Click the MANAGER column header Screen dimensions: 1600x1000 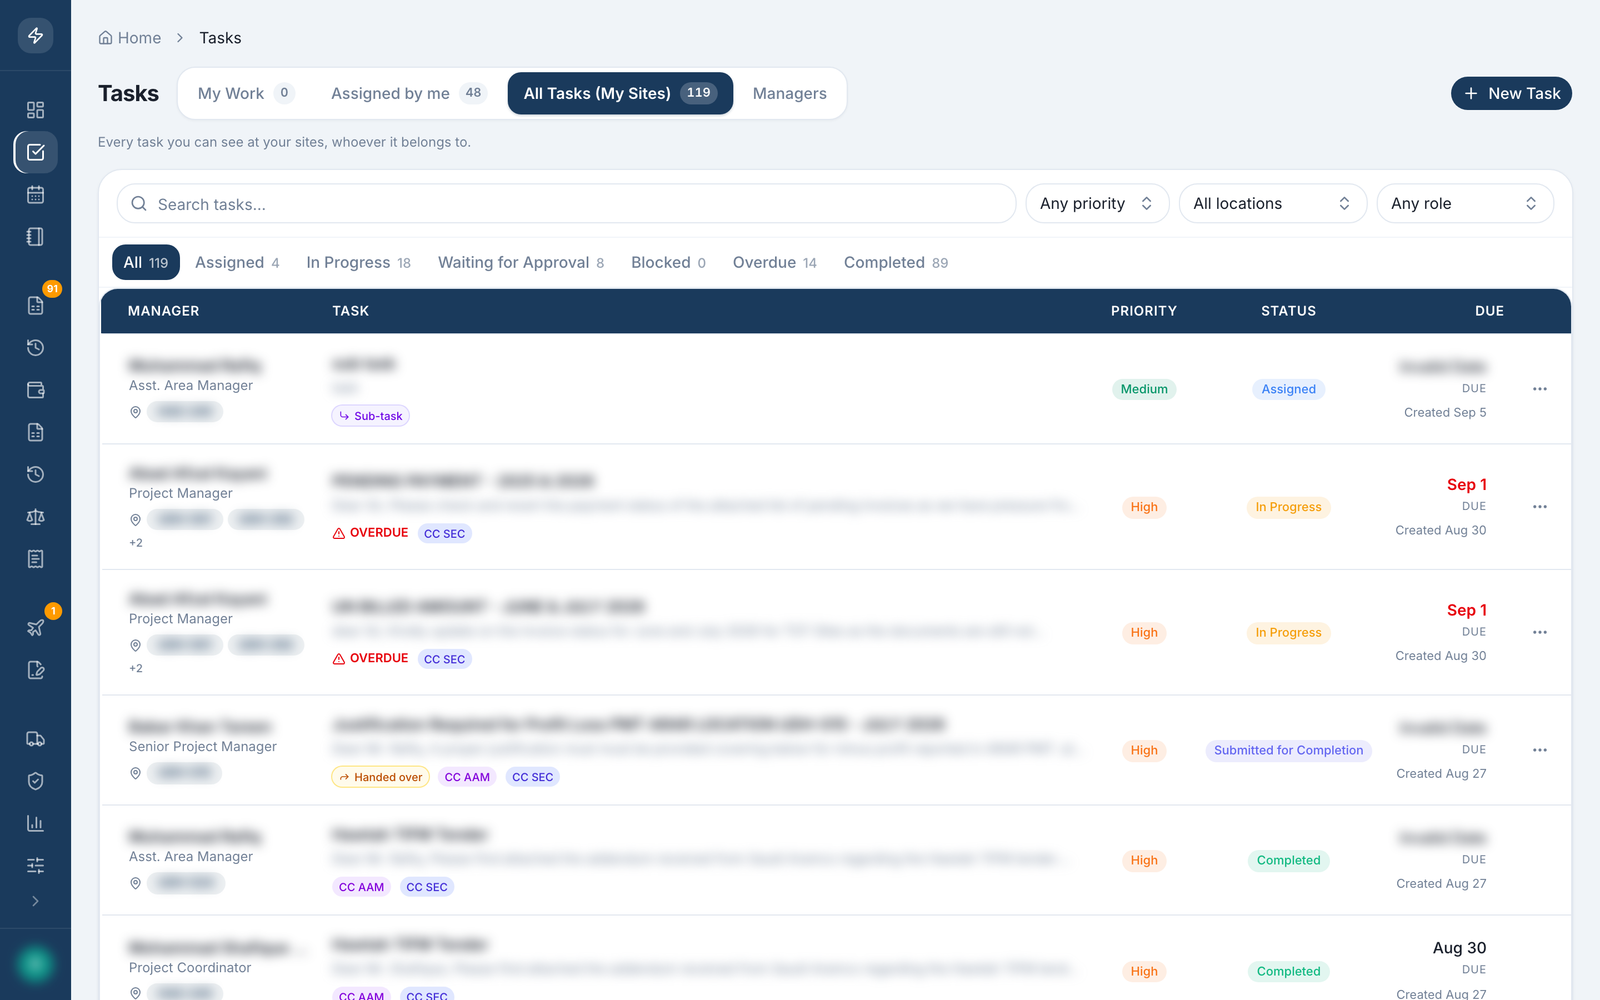coord(164,311)
